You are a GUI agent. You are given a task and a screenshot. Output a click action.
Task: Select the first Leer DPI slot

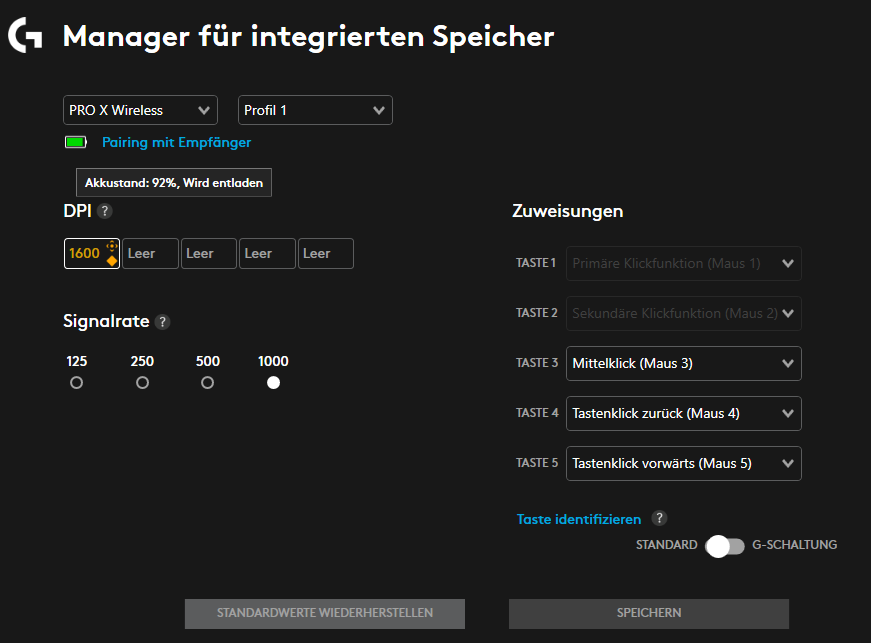tap(151, 254)
